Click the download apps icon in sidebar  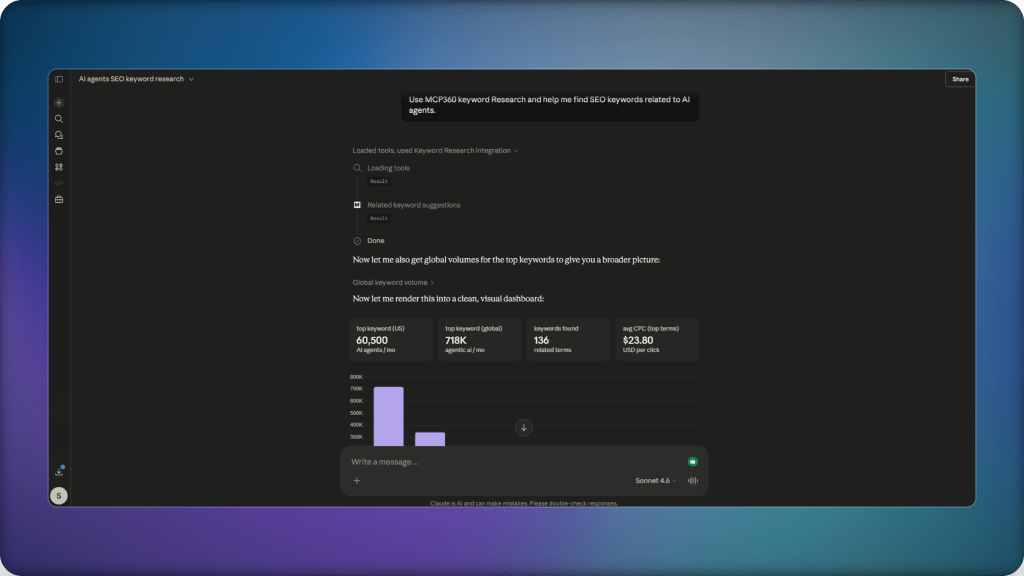pyautogui.click(x=59, y=471)
